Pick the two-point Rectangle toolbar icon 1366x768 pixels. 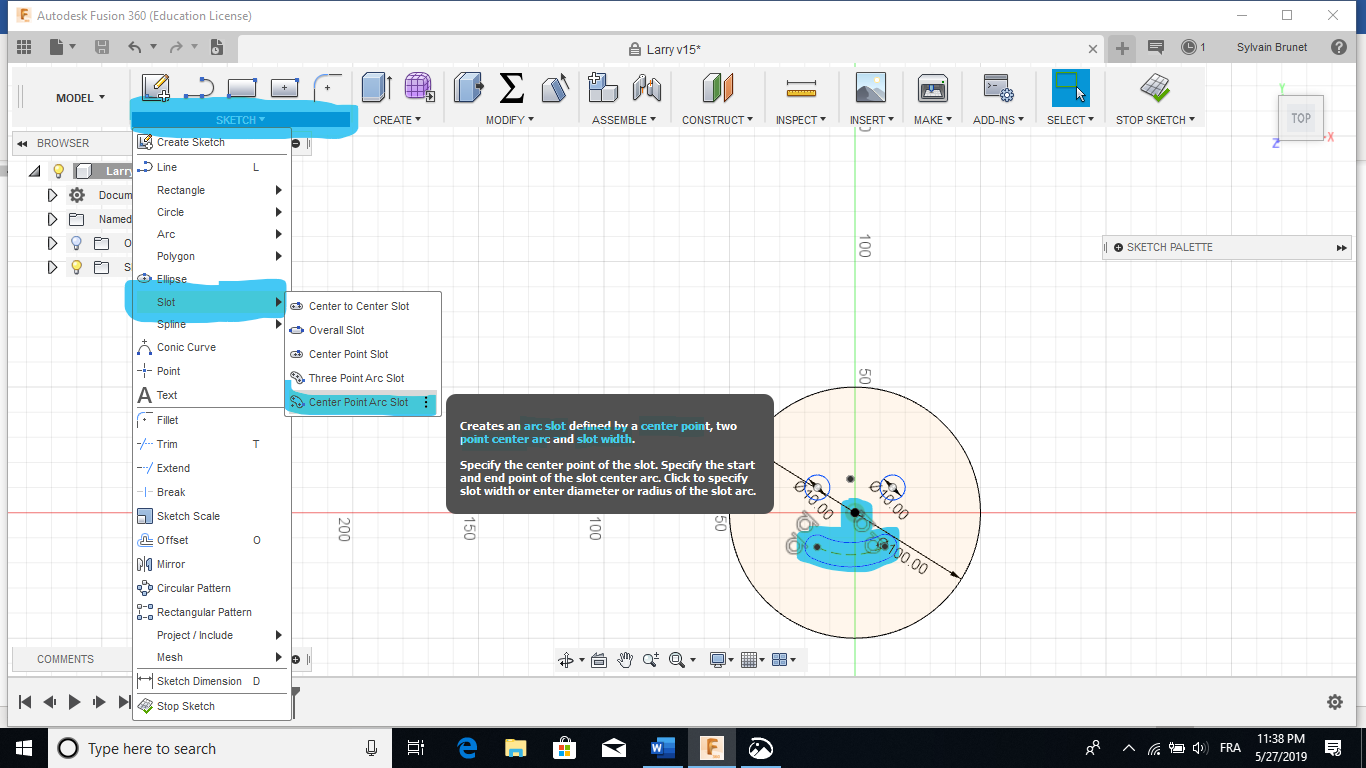[242, 88]
